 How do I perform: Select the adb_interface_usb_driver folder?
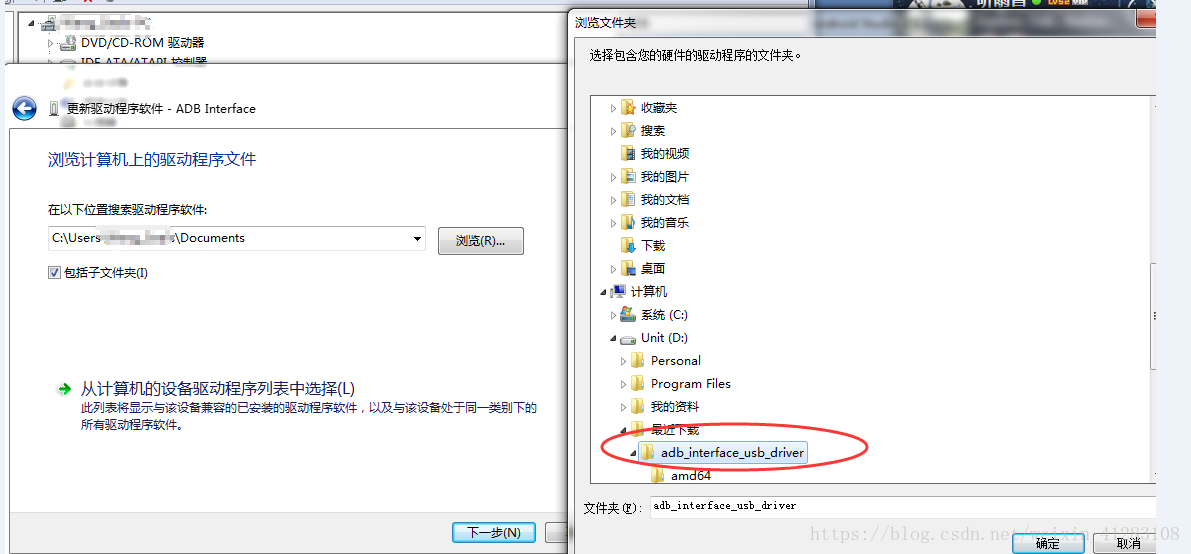(x=722, y=453)
